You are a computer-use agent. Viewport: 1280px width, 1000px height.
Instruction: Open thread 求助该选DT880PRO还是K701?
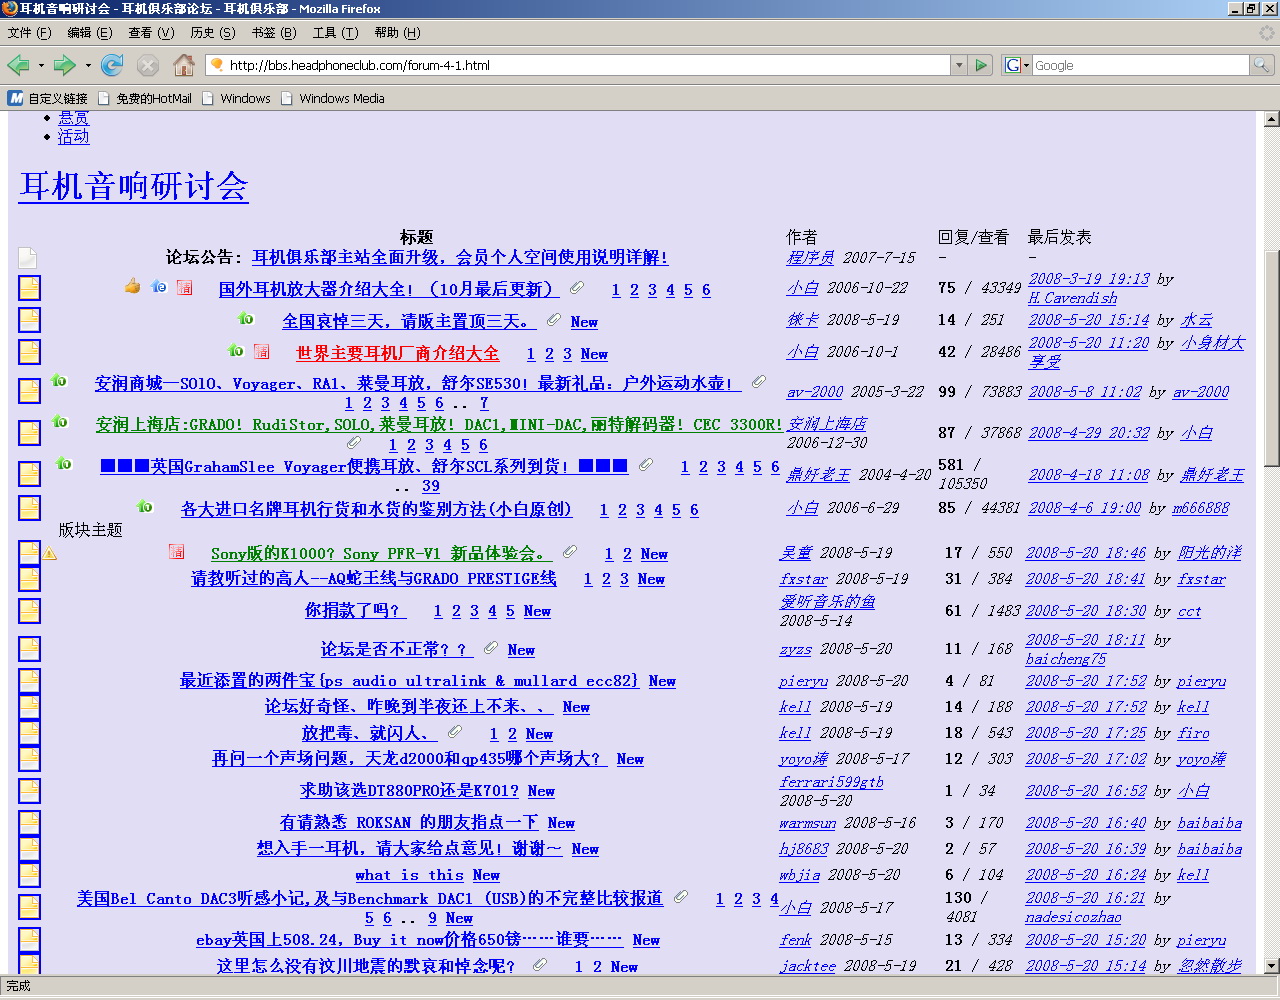coord(410,790)
